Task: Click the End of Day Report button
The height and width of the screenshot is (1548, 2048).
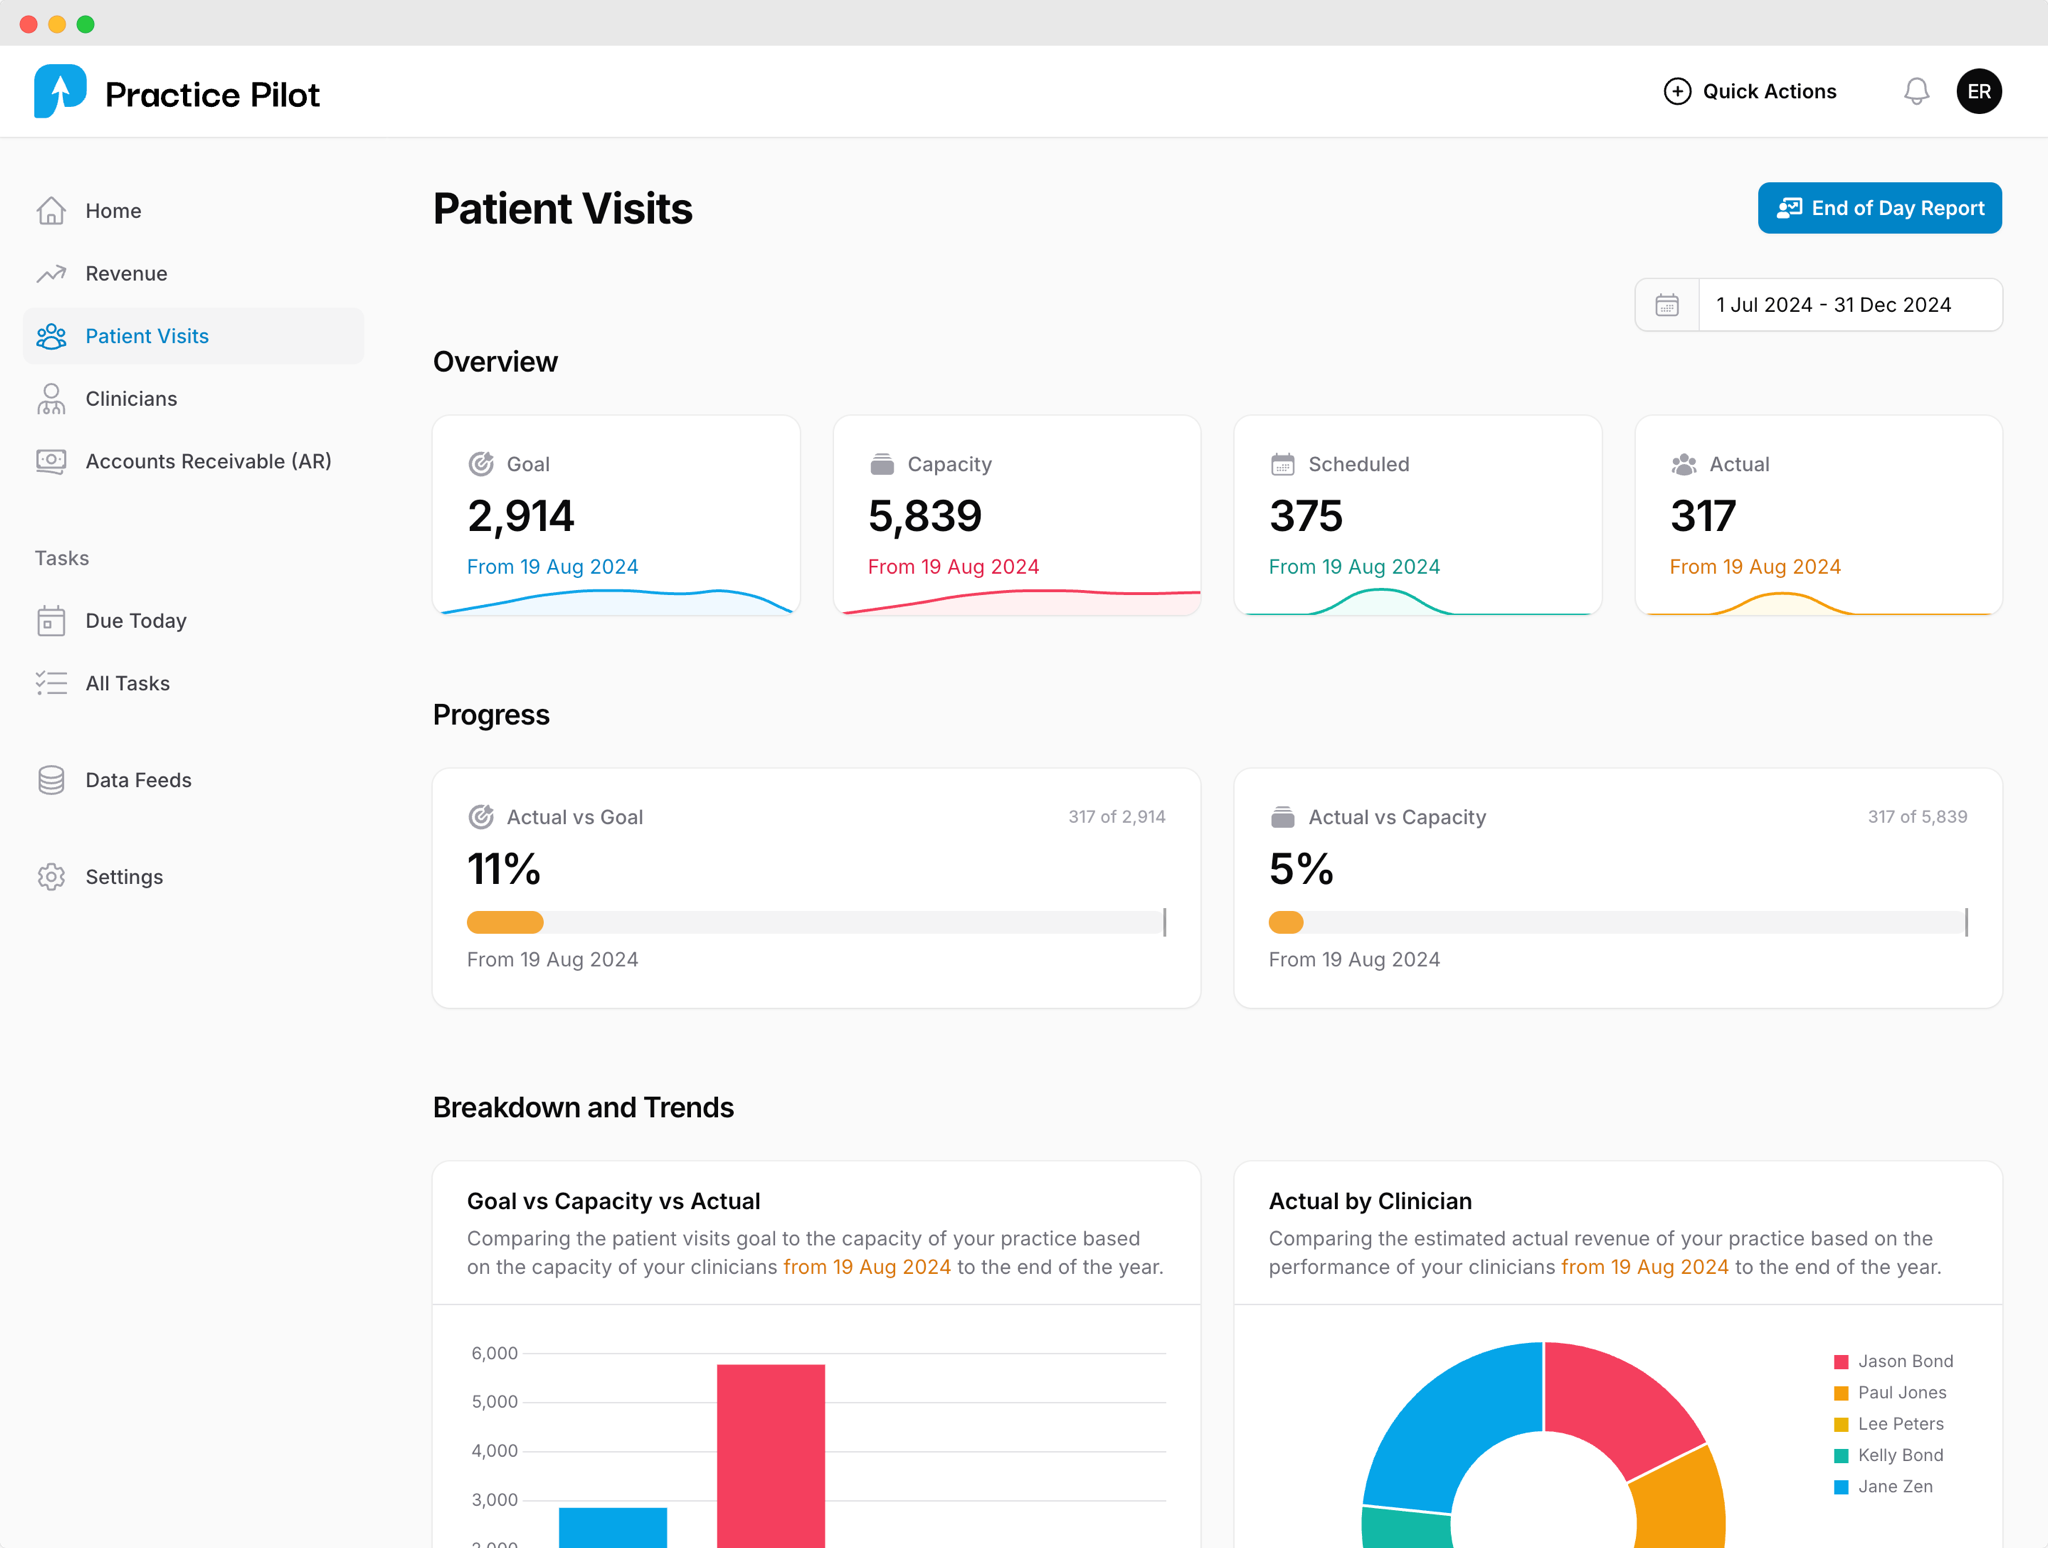Action: [x=1879, y=208]
